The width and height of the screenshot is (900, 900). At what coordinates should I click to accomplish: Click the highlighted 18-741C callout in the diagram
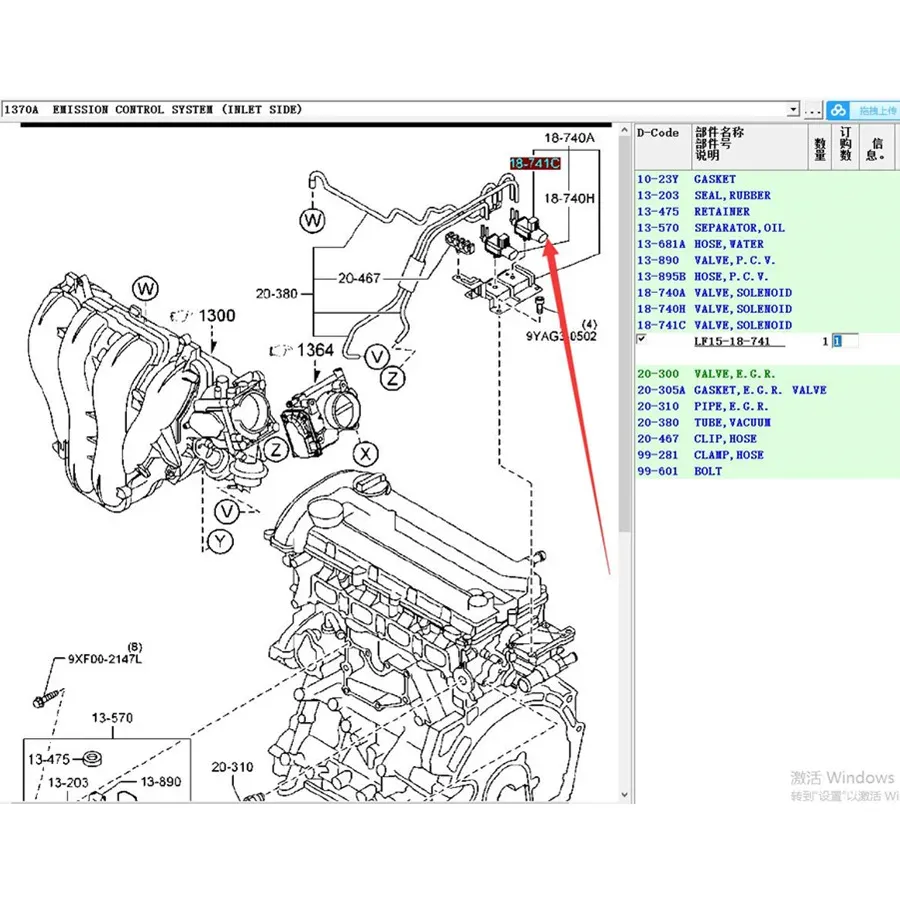533,162
